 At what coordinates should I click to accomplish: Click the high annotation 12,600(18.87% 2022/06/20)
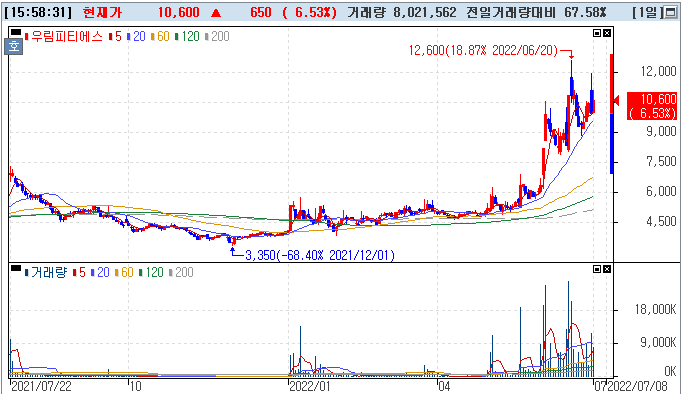click(483, 50)
